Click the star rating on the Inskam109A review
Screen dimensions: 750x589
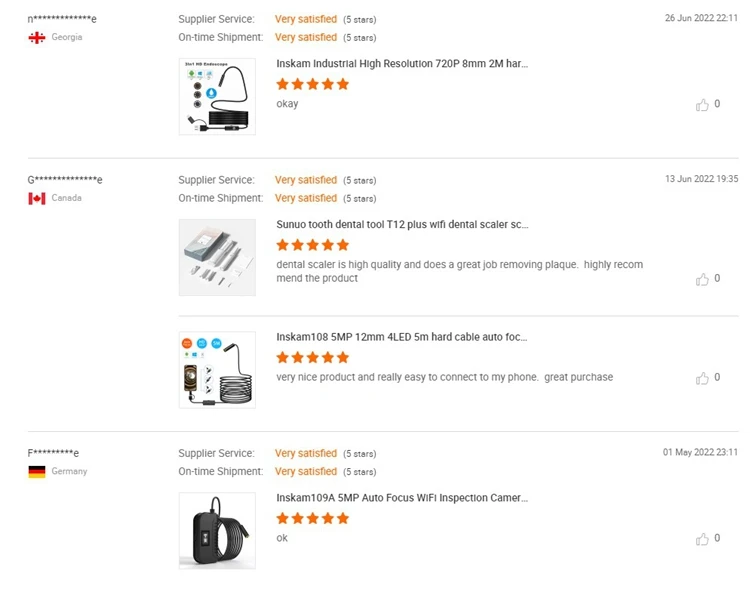tap(313, 518)
